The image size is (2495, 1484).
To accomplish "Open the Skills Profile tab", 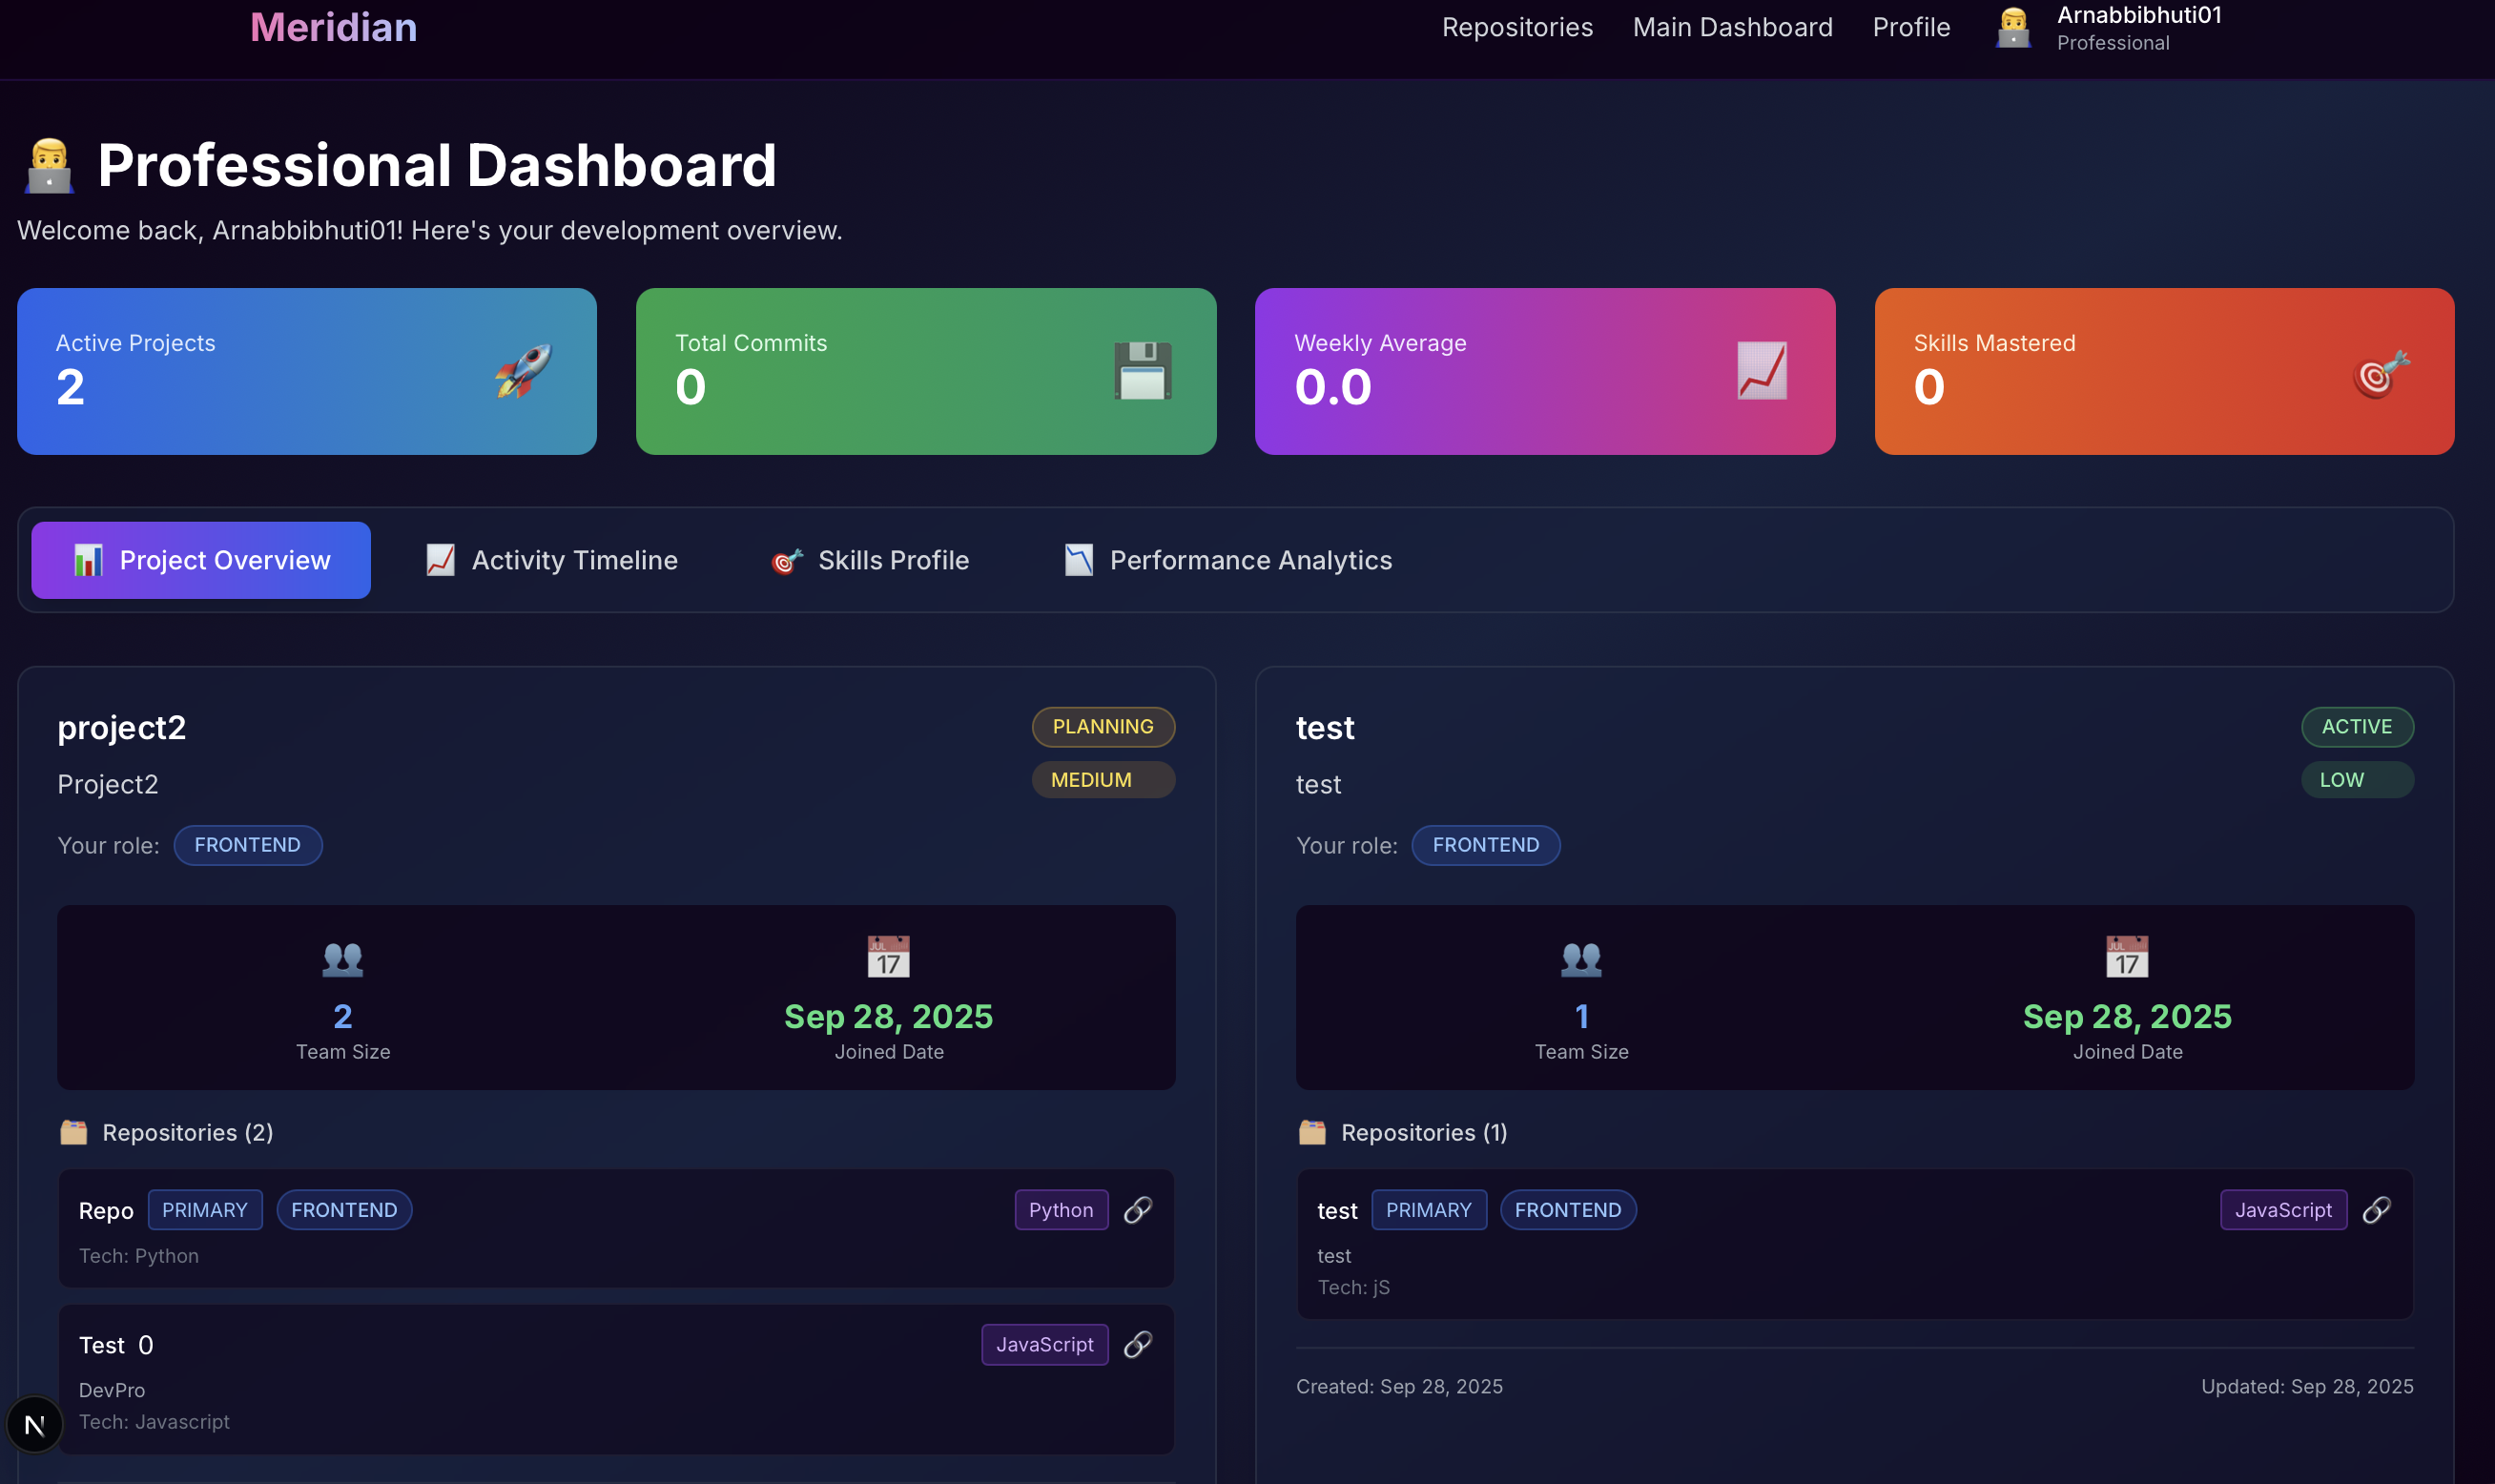I will pyautogui.click(x=870, y=560).
